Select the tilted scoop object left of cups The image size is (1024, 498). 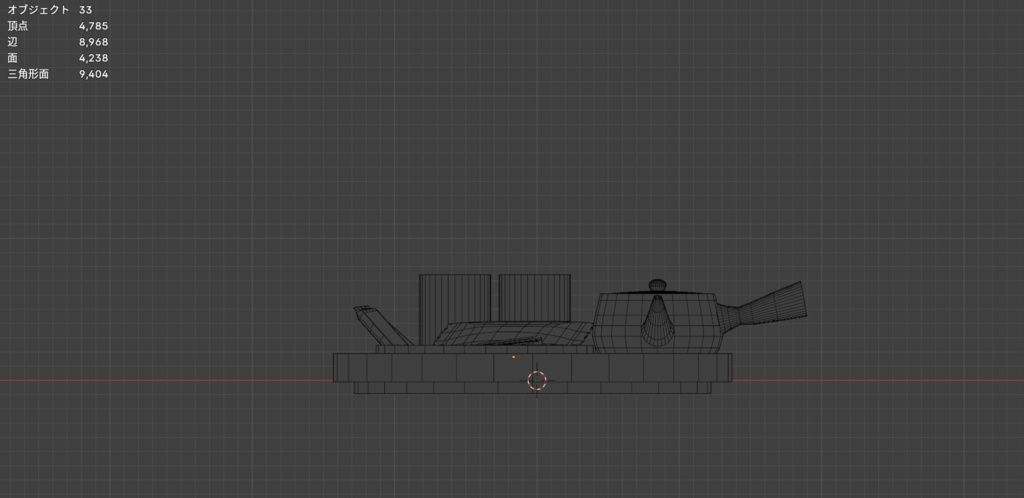coord(381,324)
